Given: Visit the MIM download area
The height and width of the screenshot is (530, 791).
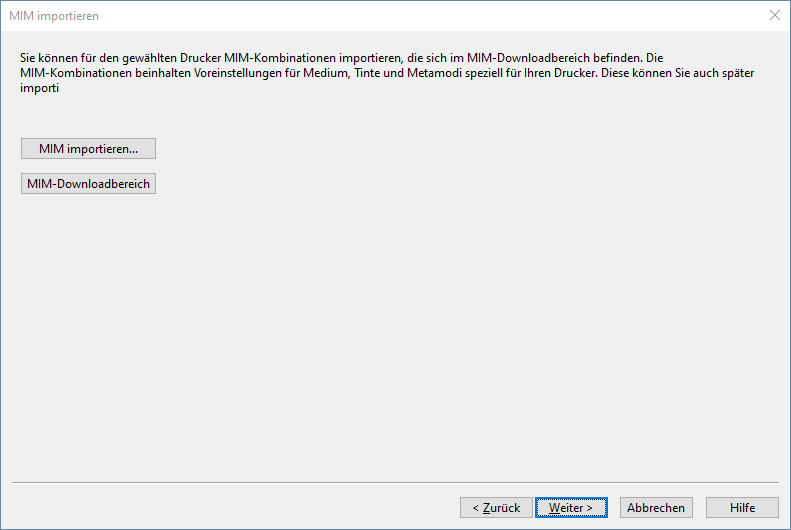Looking at the screenshot, I should [88, 184].
